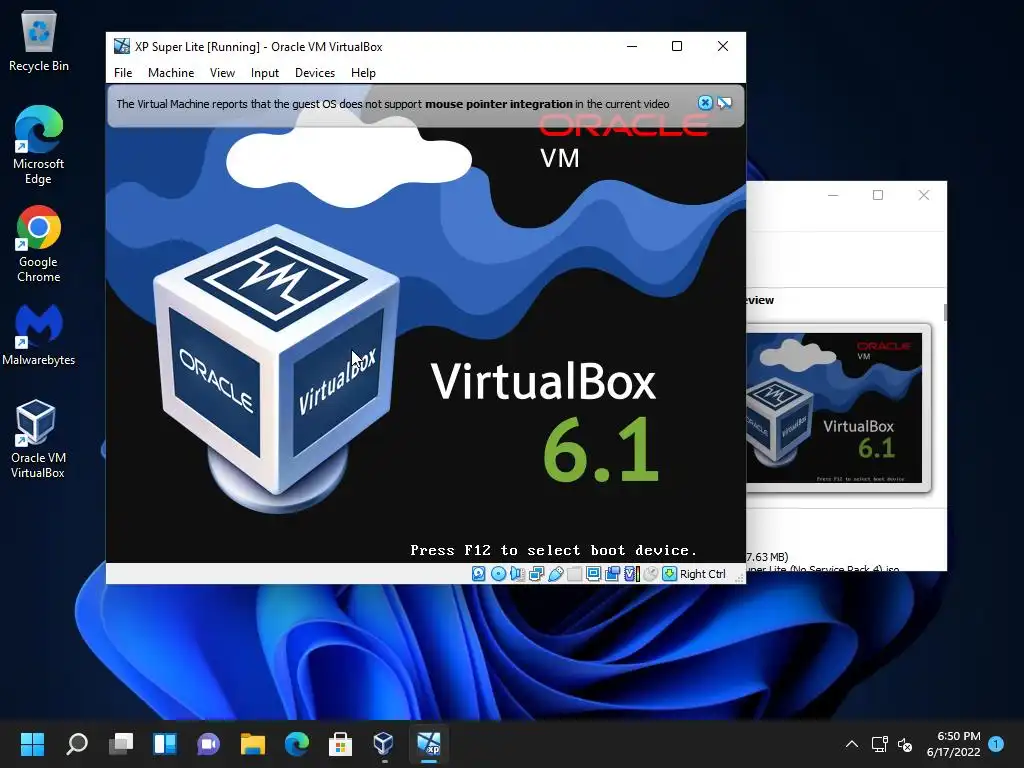Minimize the VirtualBox Manager background window

(833, 195)
